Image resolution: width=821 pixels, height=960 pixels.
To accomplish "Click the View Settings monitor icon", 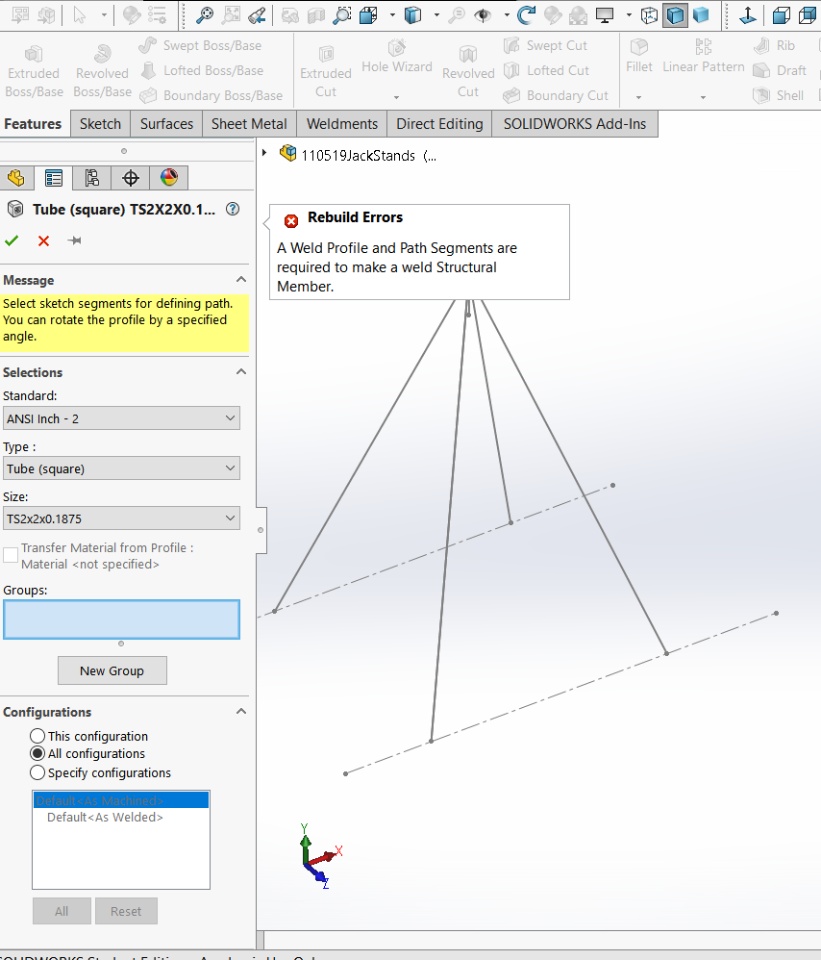I will (604, 15).
